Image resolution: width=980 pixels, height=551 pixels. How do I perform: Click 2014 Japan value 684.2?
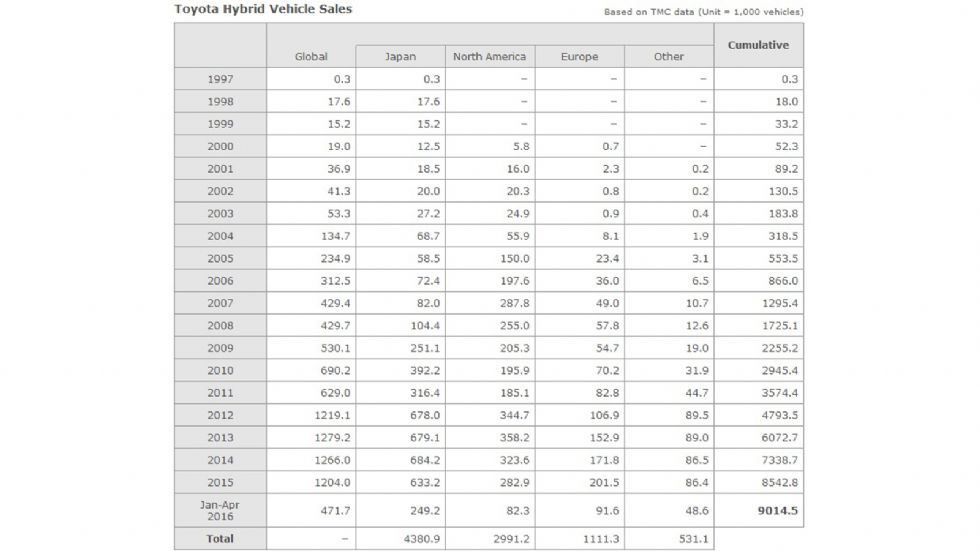[x=425, y=460]
